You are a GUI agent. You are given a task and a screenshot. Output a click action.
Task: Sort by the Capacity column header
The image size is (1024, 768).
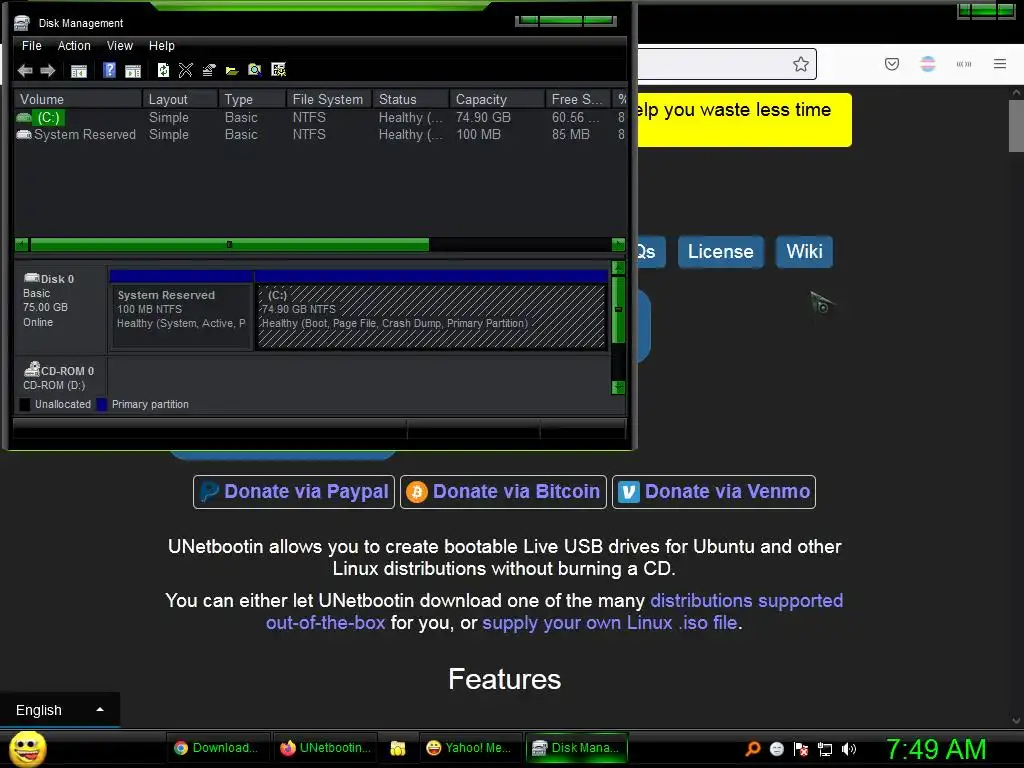[497, 99]
